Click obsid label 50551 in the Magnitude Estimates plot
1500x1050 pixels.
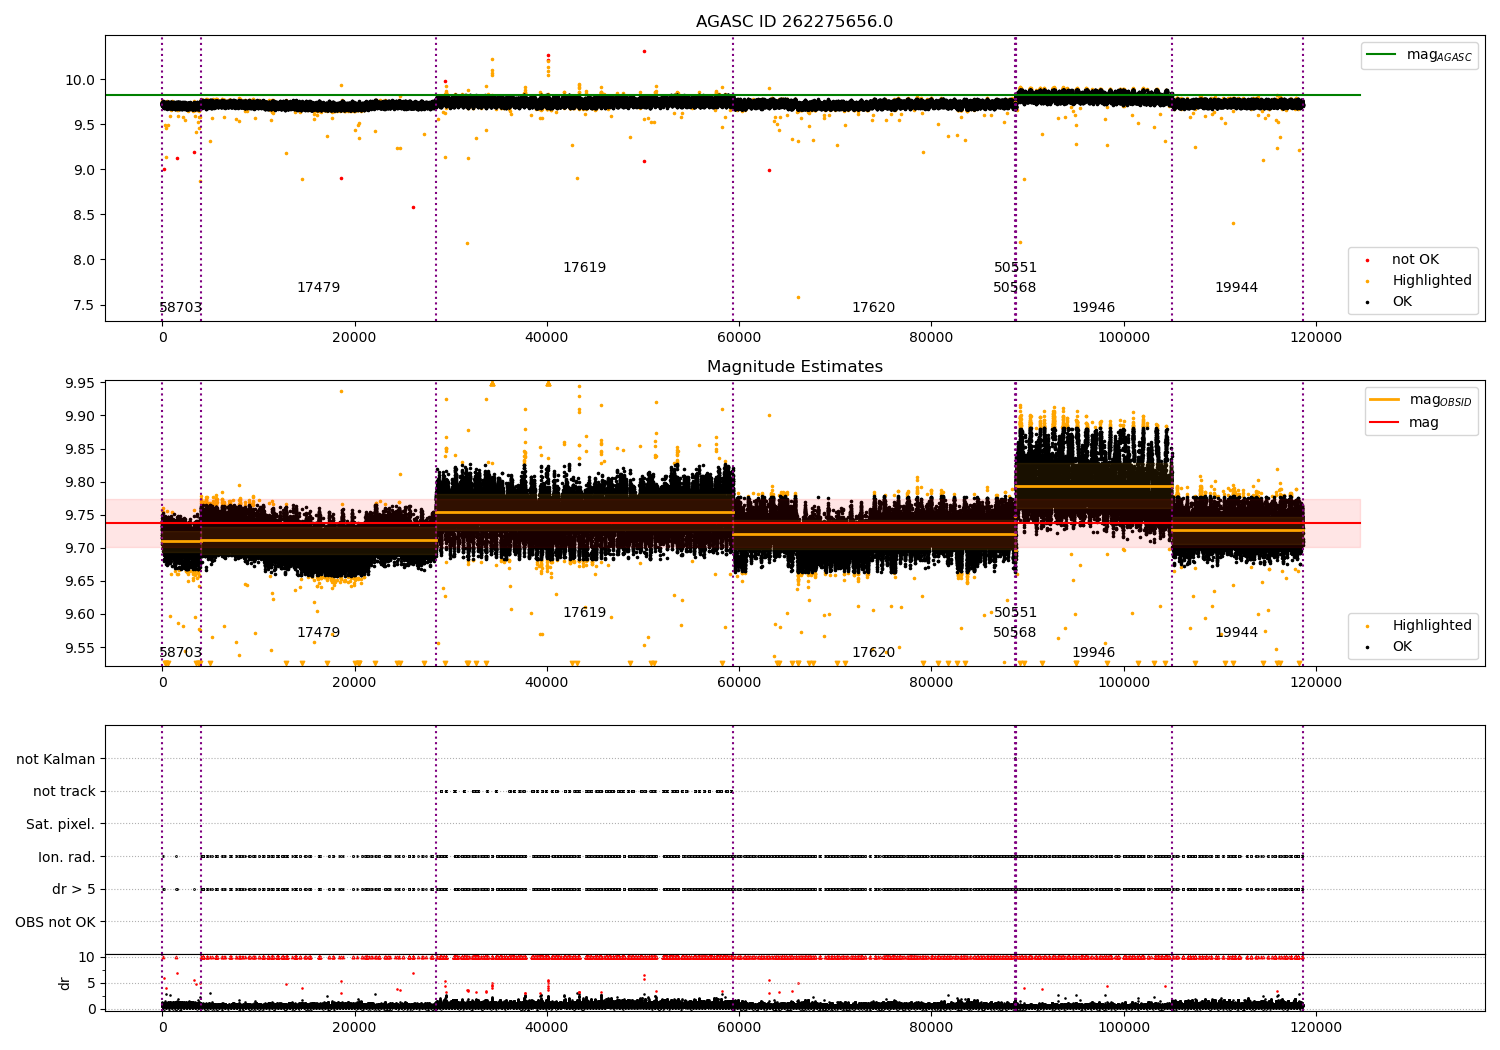coord(1015,613)
